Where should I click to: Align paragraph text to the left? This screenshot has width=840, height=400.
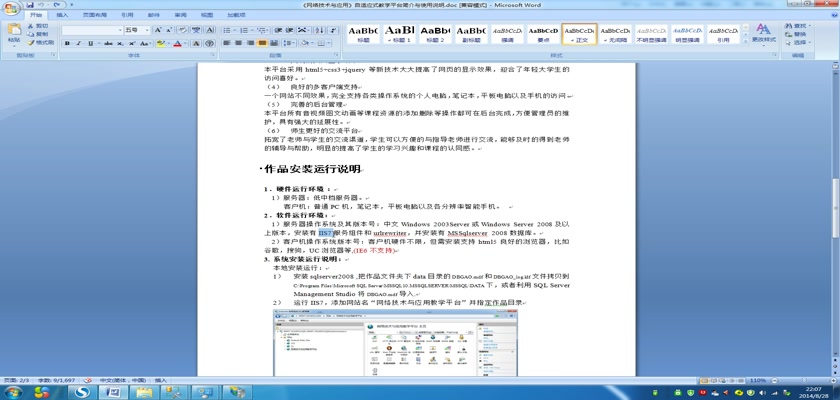[x=227, y=43]
